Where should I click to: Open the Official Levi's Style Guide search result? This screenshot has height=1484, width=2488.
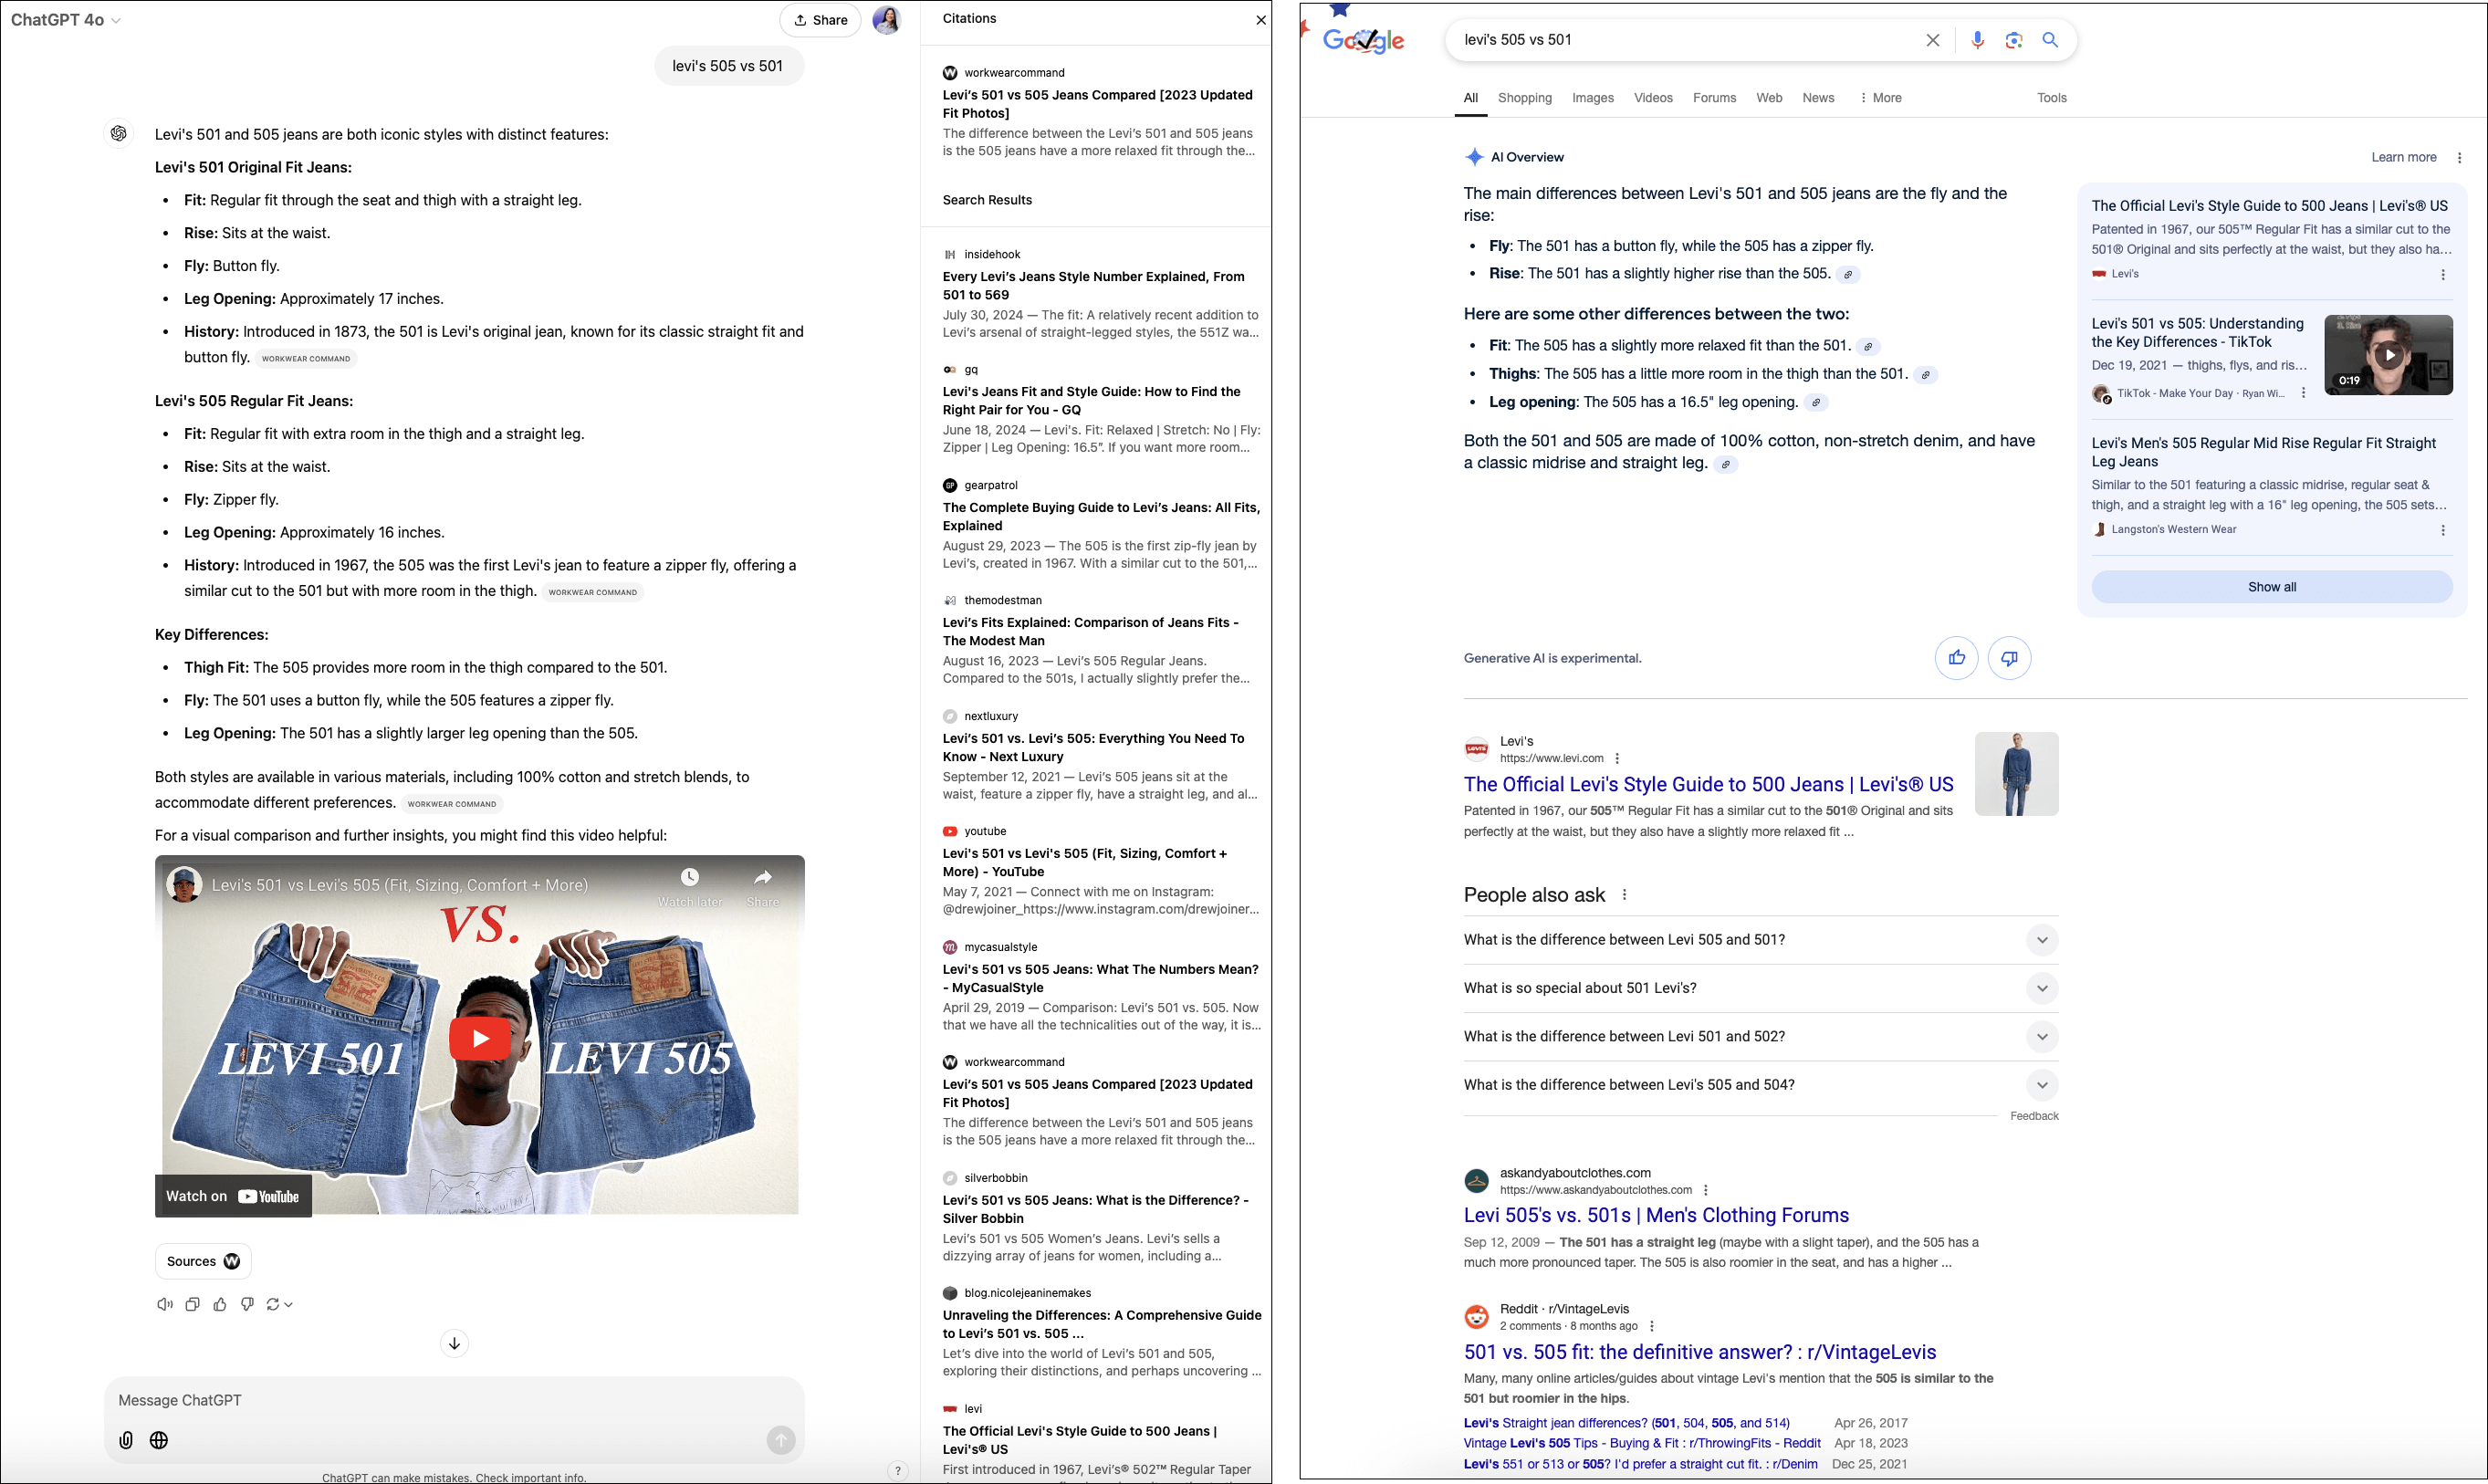pos(1708,784)
